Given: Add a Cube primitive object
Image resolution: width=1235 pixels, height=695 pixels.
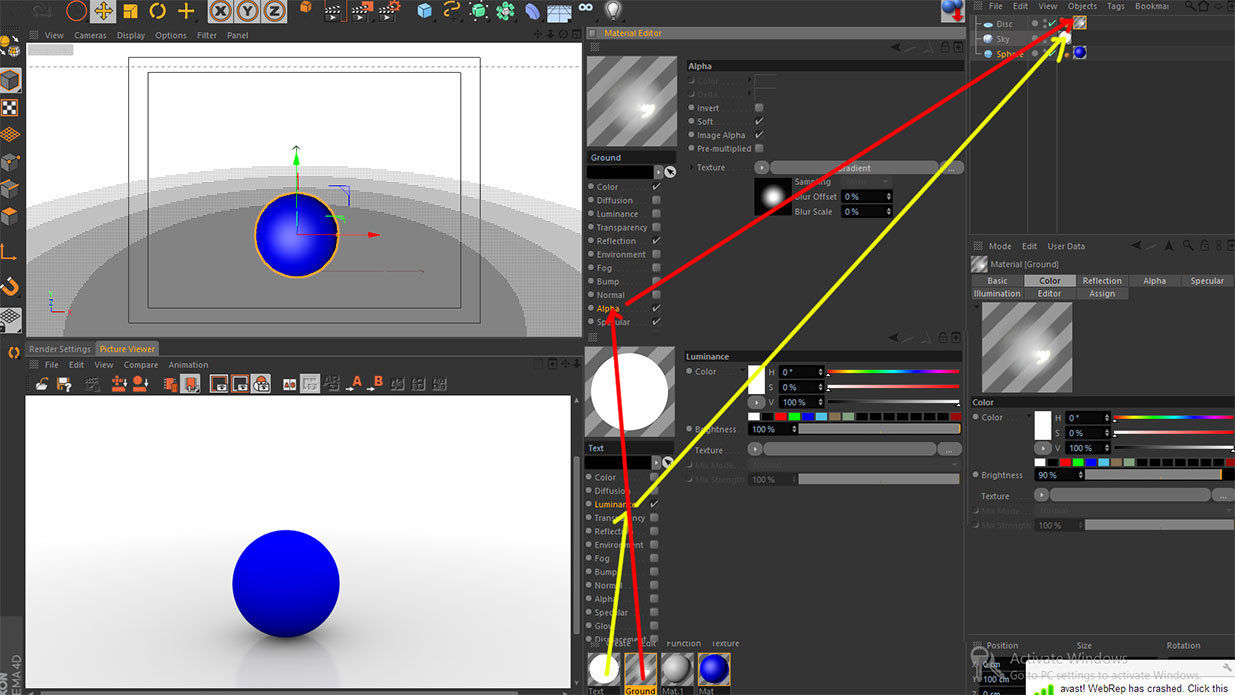Looking at the screenshot, I should point(425,11).
